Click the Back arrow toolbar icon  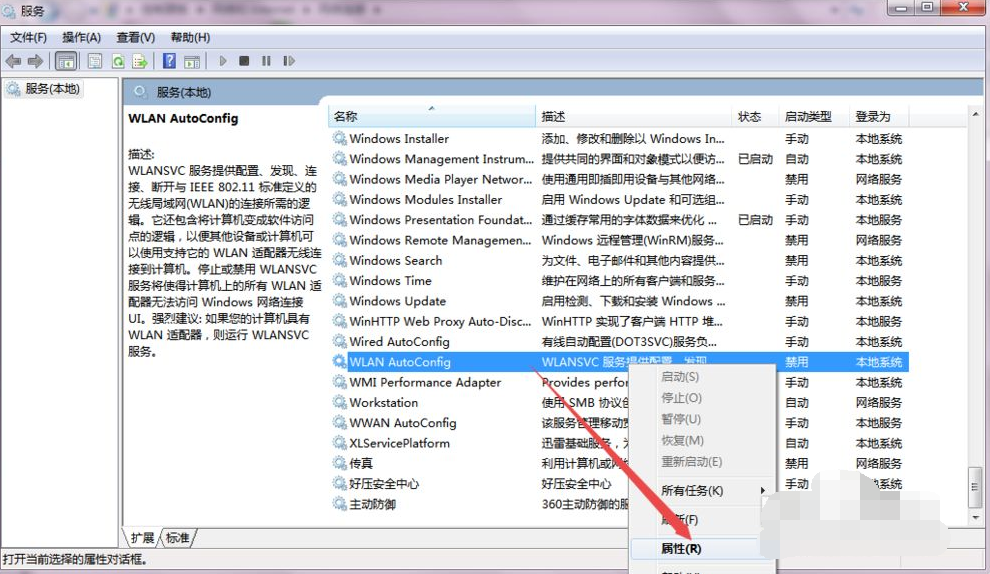point(14,61)
